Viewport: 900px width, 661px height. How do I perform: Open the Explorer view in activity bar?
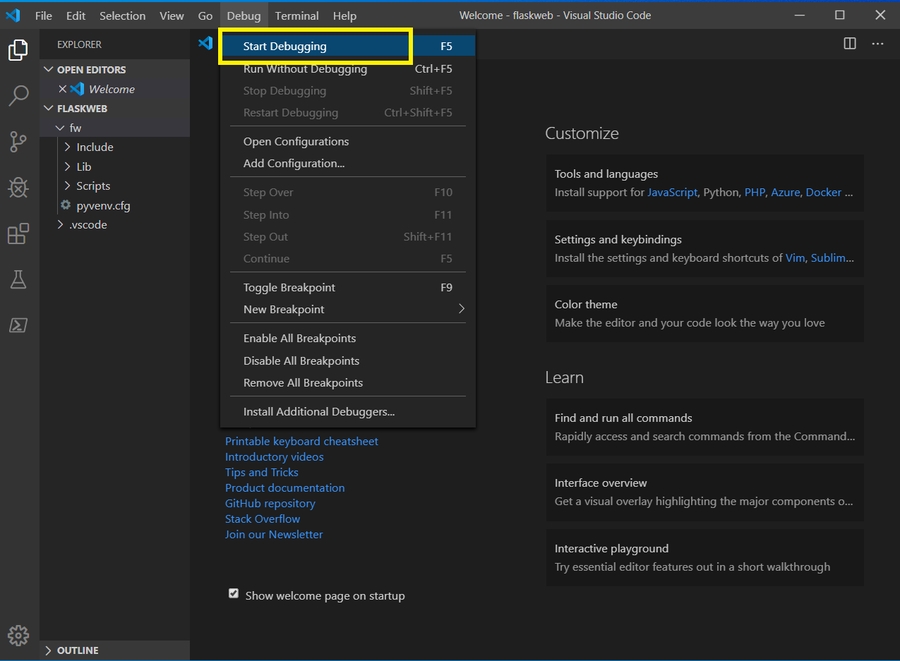[18, 50]
